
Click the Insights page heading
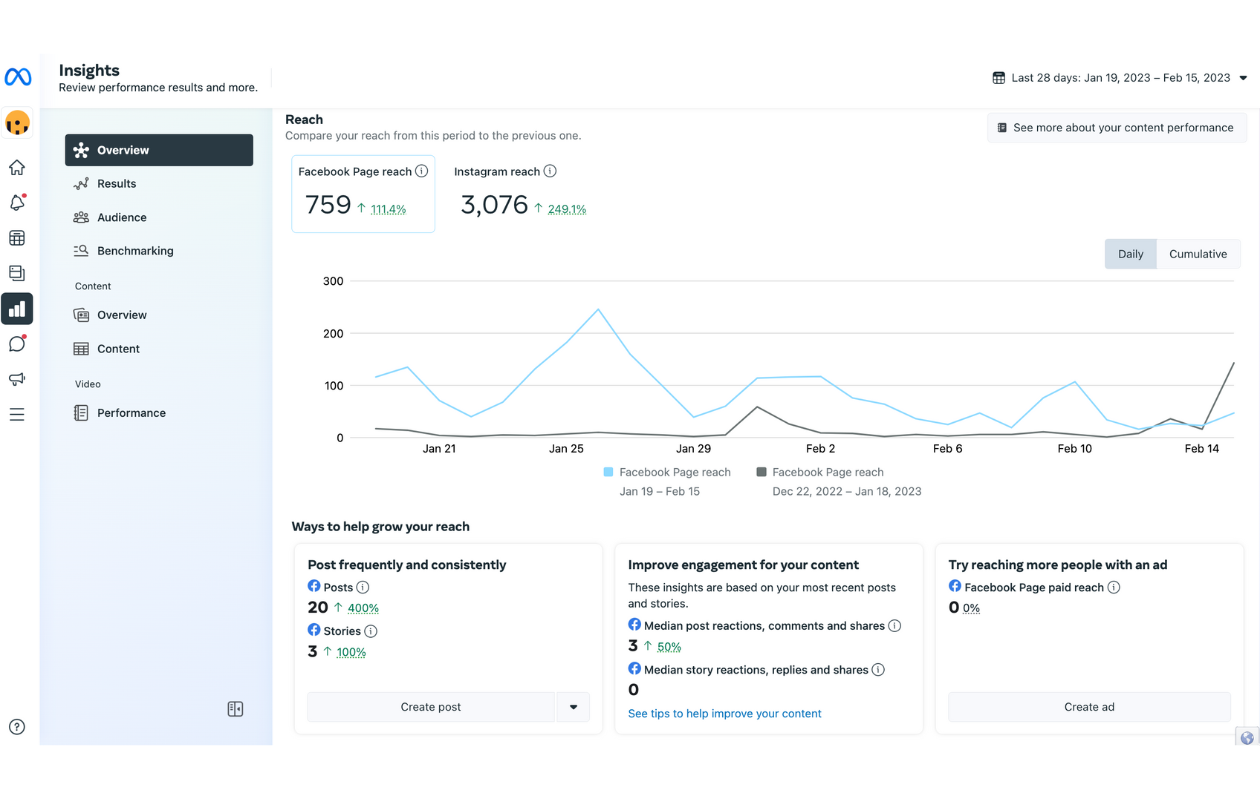tap(89, 70)
